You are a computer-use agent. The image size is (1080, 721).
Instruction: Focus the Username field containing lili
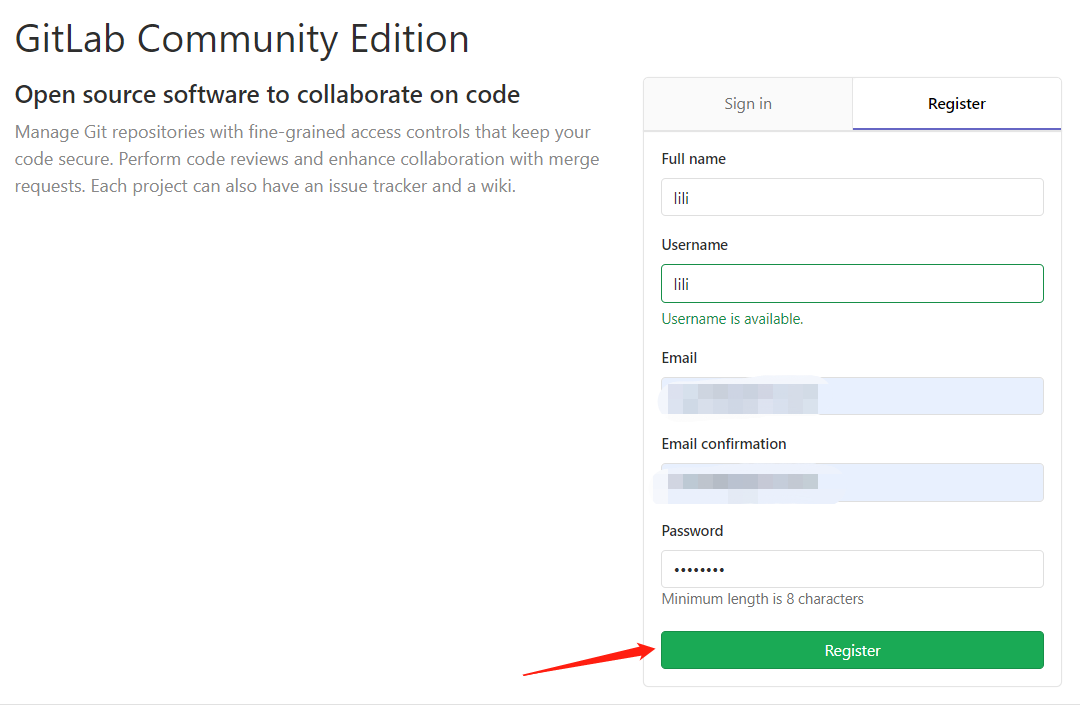pyautogui.click(x=852, y=284)
